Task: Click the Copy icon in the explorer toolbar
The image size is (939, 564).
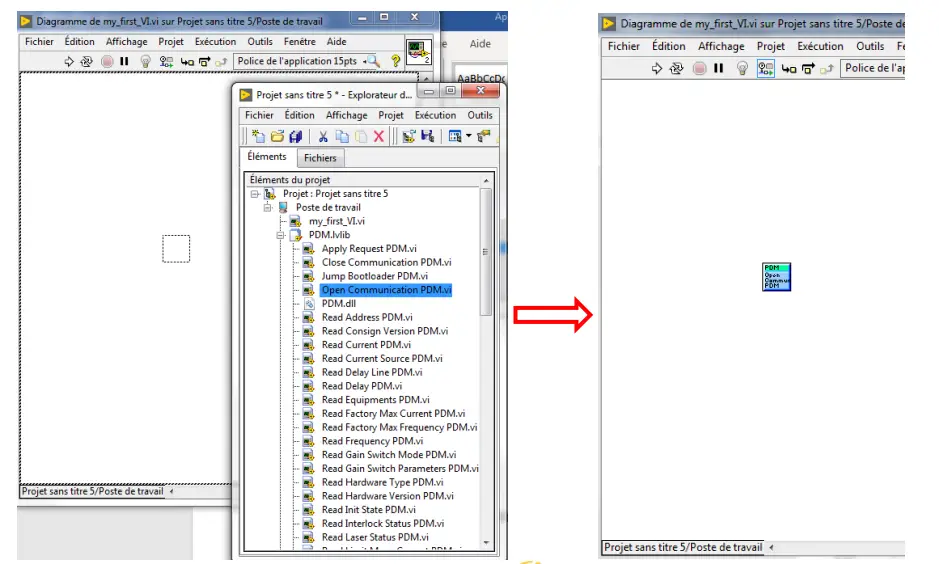Action: [x=342, y=137]
